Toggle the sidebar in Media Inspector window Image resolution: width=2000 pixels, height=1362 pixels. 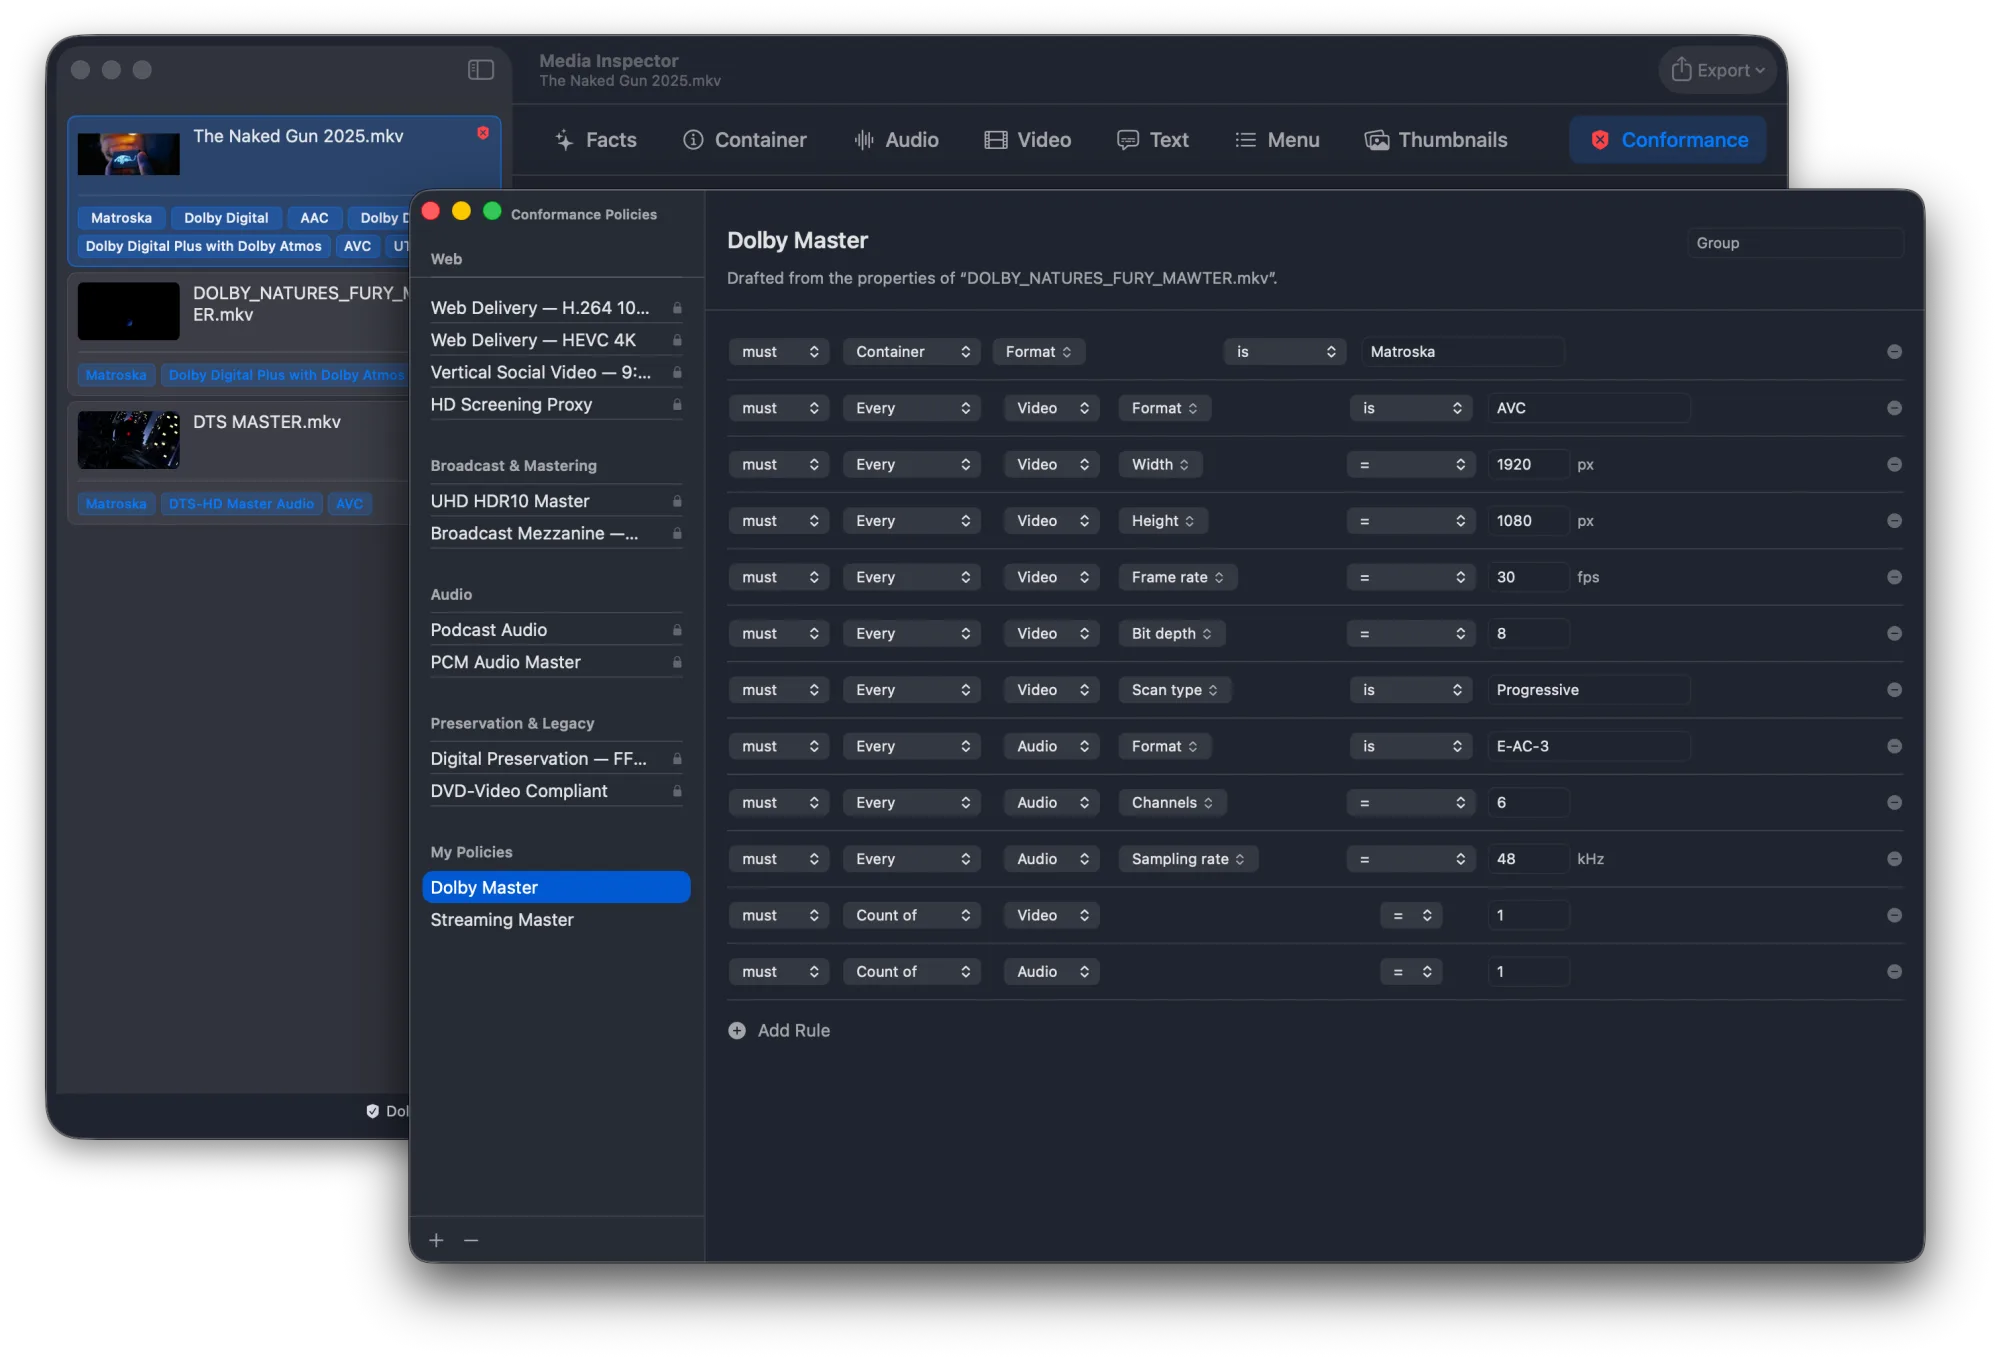point(481,70)
